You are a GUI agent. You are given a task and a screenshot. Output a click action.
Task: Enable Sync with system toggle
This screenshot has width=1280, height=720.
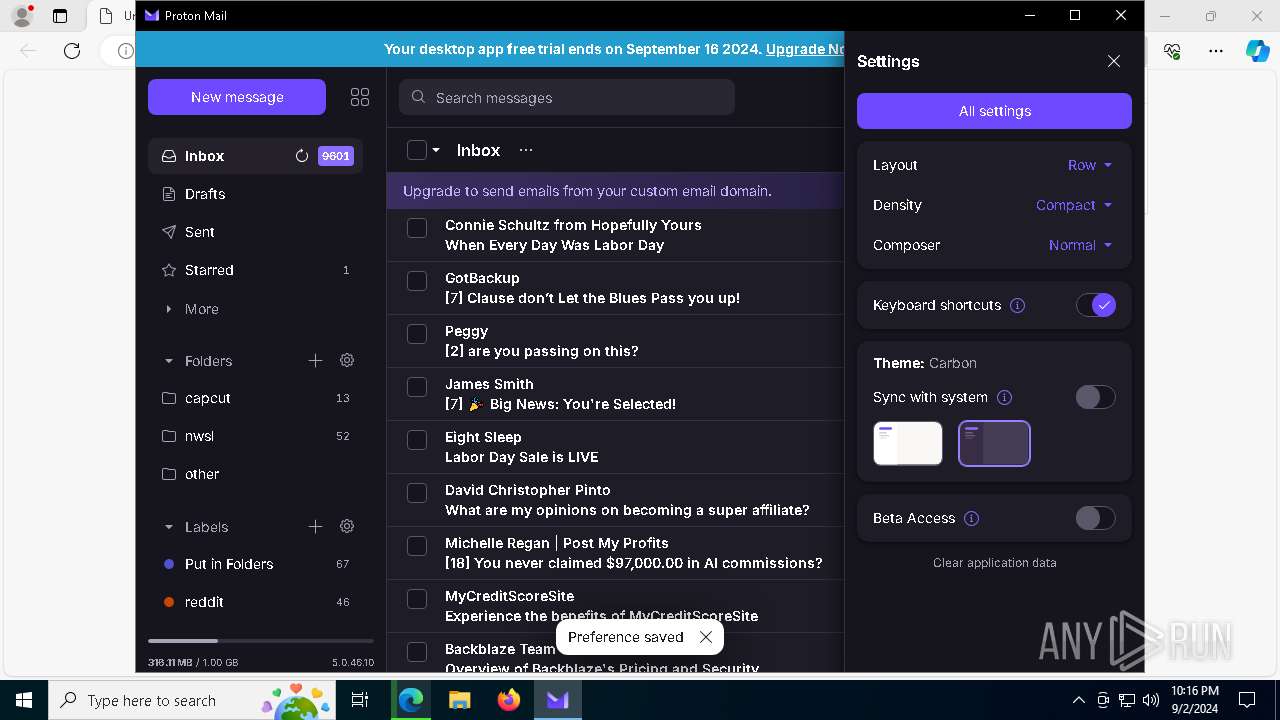click(x=1096, y=397)
